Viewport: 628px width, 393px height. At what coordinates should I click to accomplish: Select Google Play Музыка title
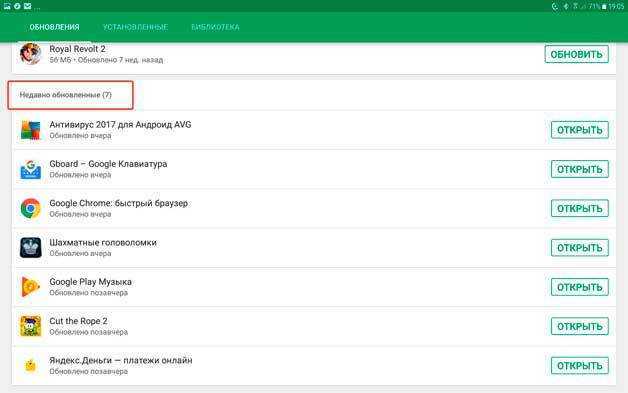tap(91, 282)
